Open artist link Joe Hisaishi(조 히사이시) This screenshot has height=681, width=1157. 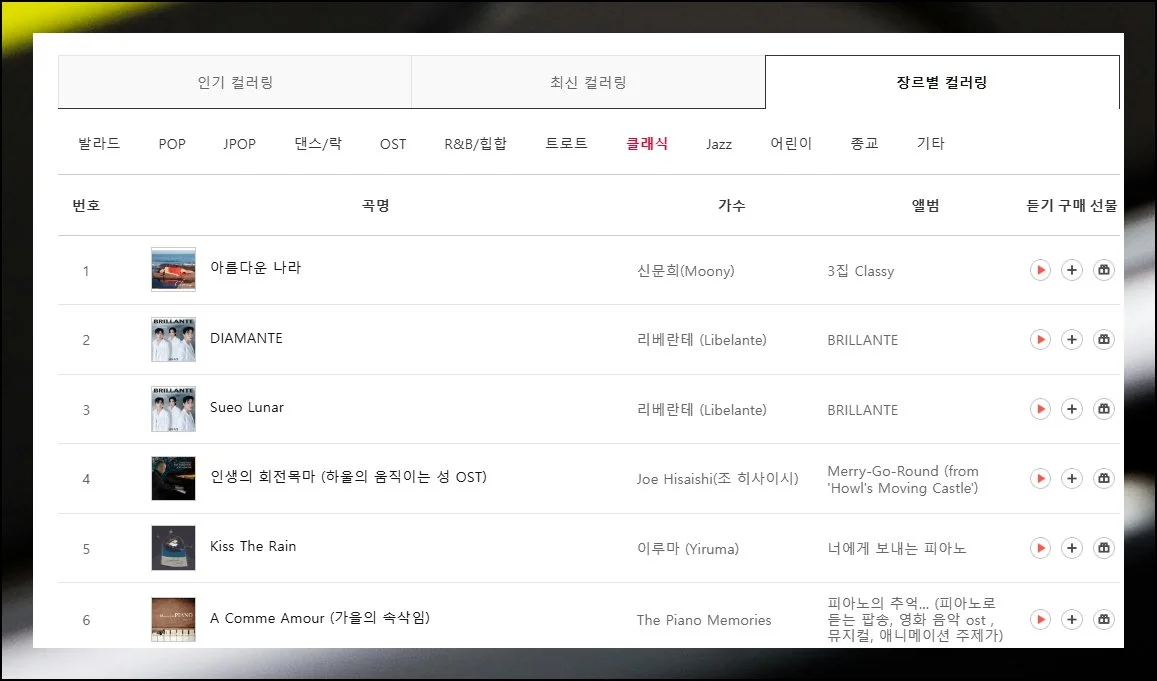click(x=717, y=479)
